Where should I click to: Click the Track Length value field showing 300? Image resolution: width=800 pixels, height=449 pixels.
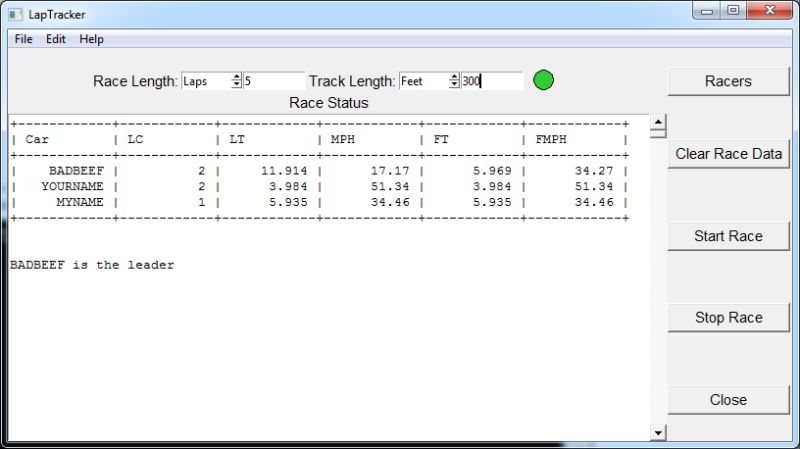[x=492, y=81]
